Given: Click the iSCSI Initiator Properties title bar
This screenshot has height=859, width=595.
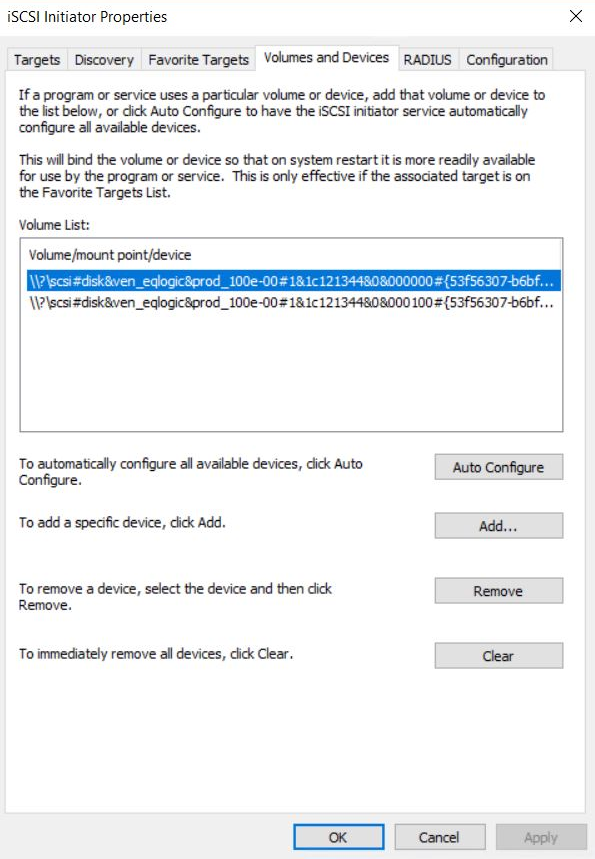Looking at the screenshot, I should [250, 16].
